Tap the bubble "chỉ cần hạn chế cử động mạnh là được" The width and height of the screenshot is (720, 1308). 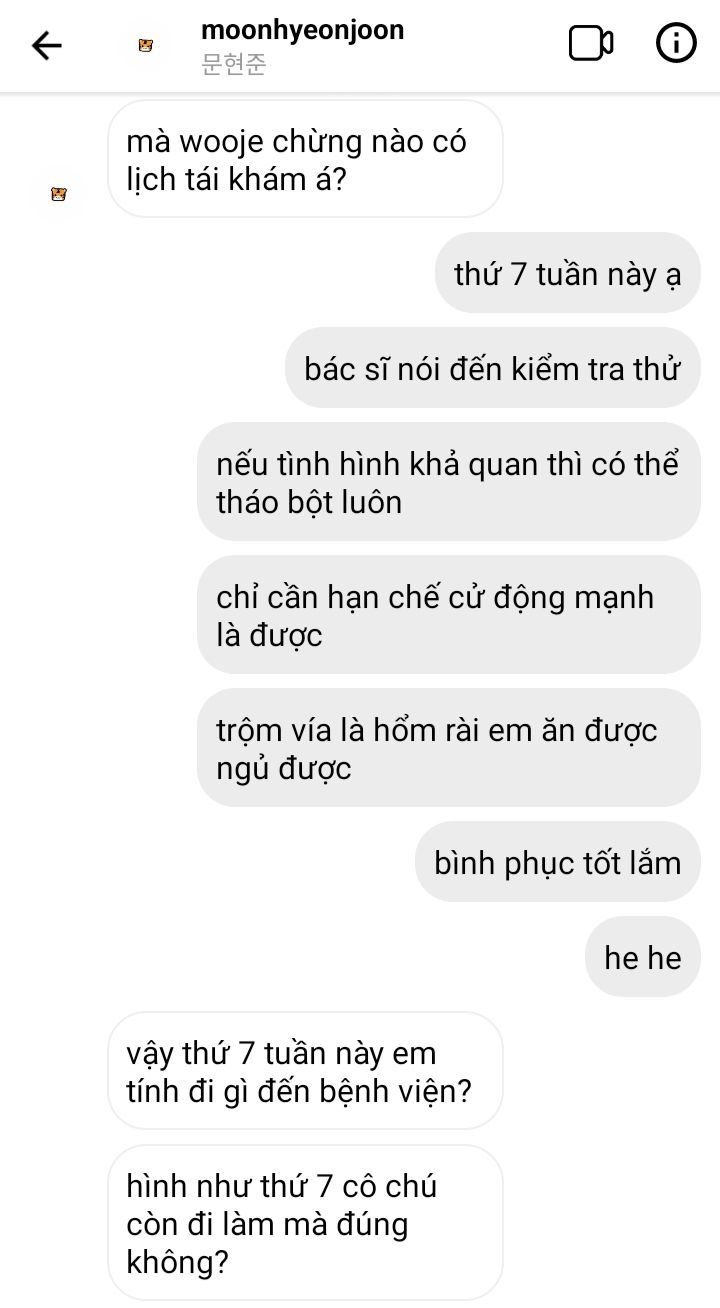pyautogui.click(x=448, y=615)
